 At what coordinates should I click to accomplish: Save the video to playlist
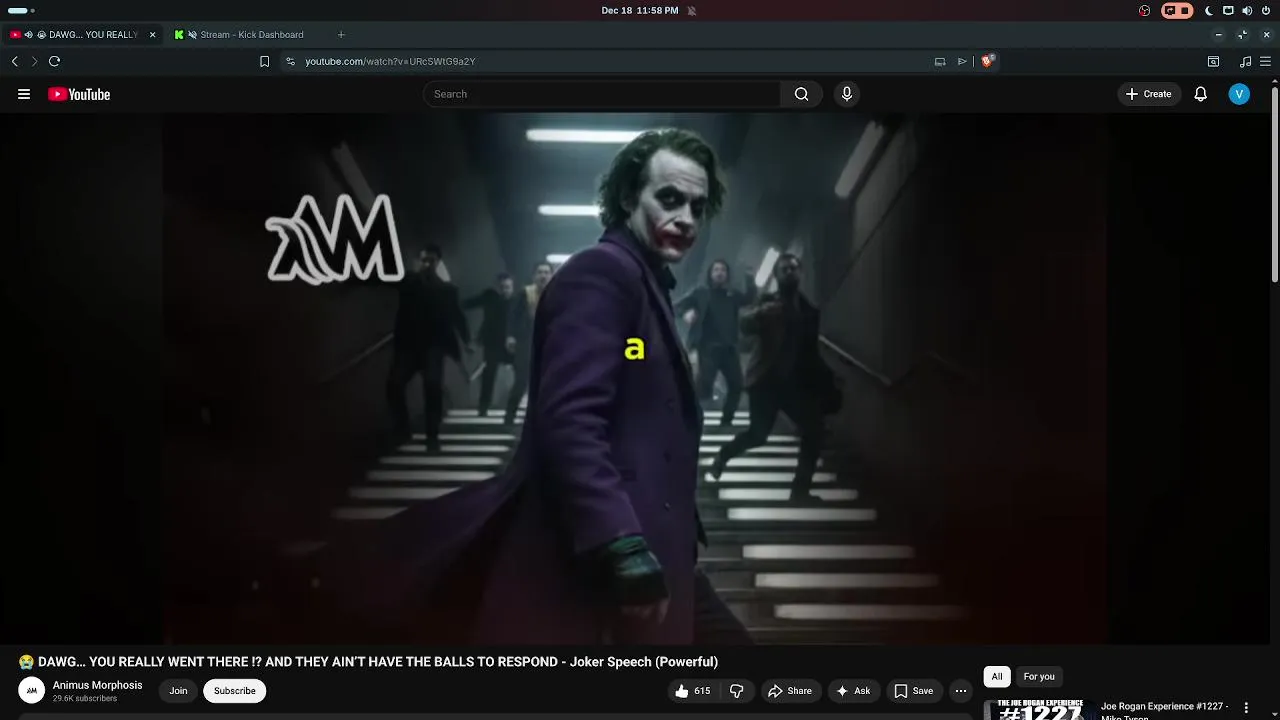point(913,691)
